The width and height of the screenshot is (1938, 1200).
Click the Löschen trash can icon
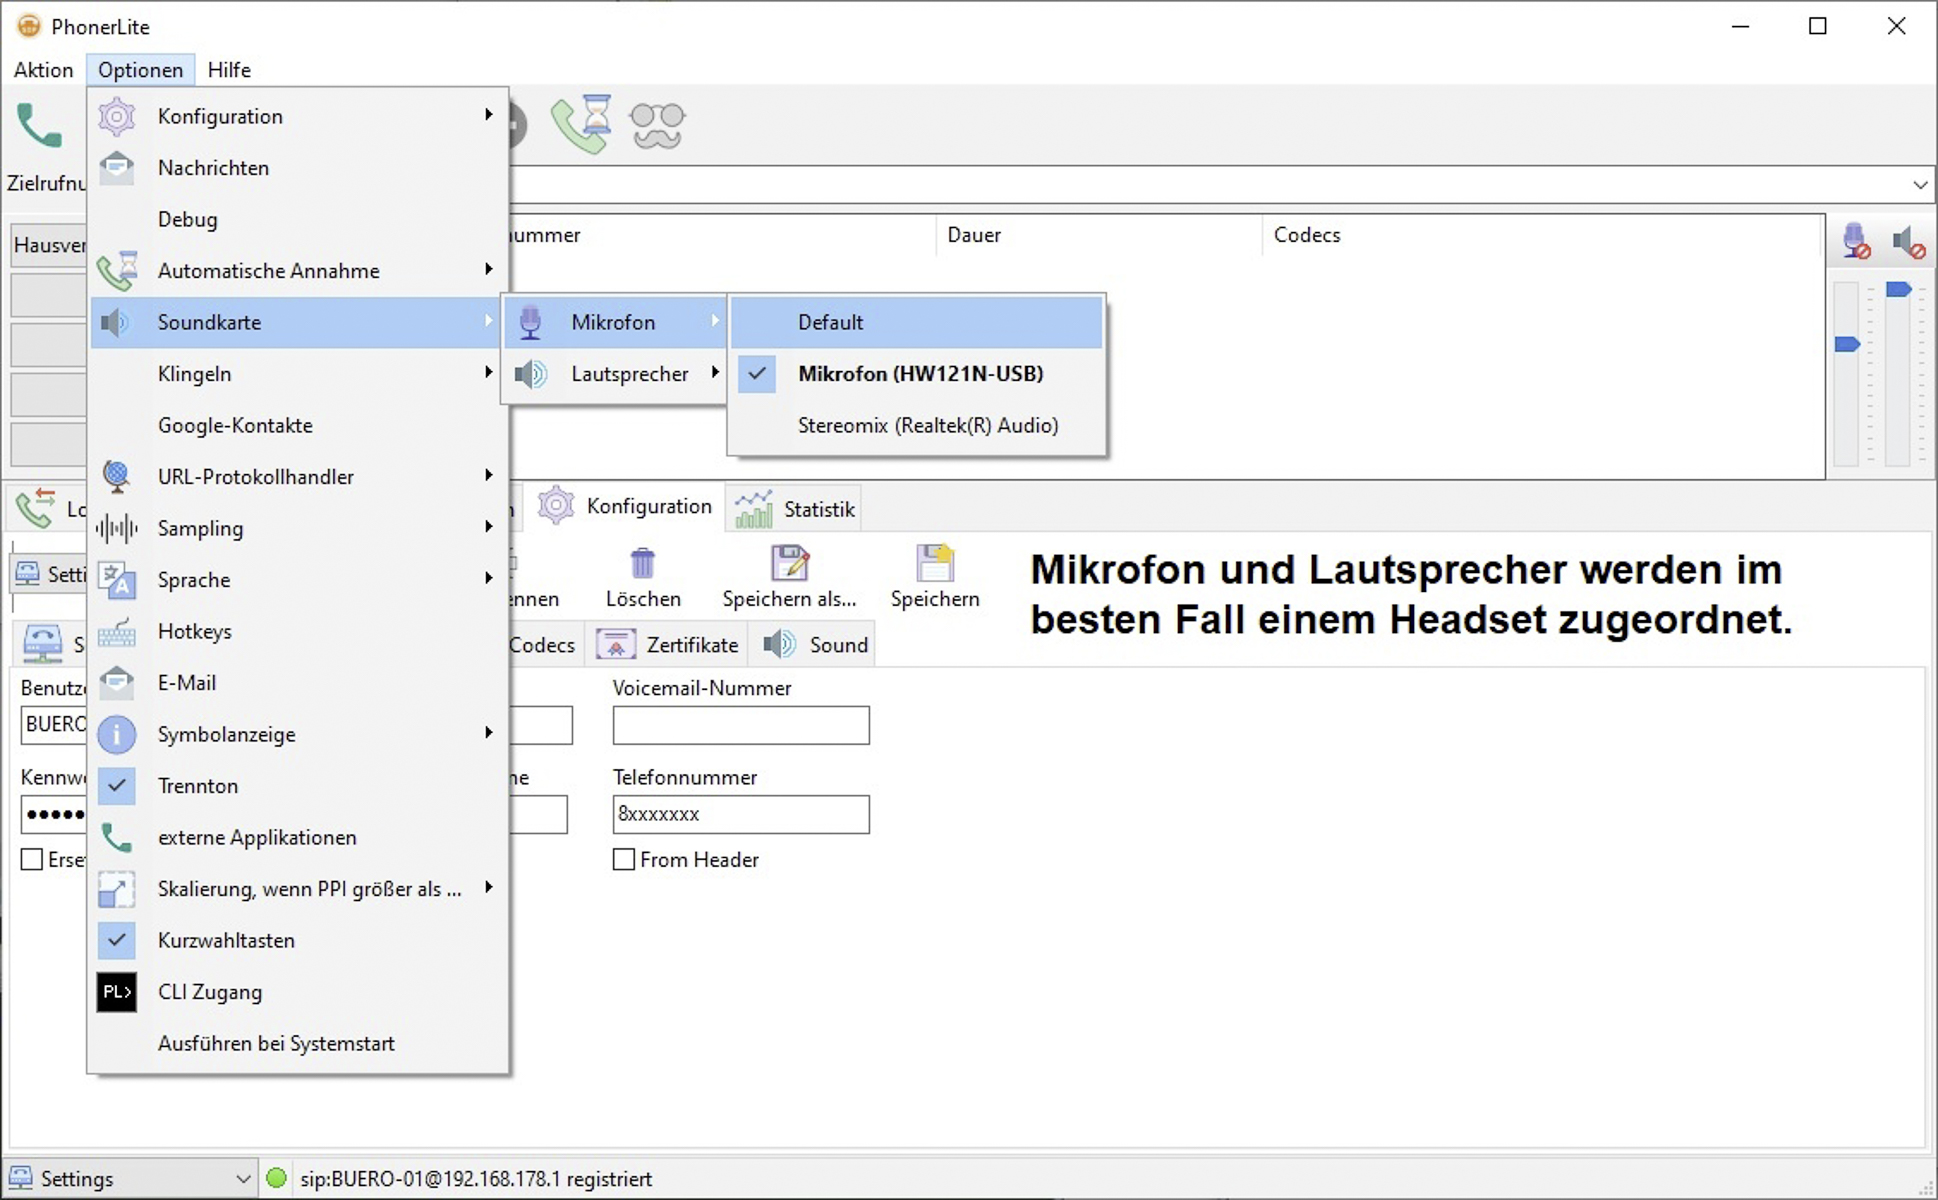pos(643,563)
